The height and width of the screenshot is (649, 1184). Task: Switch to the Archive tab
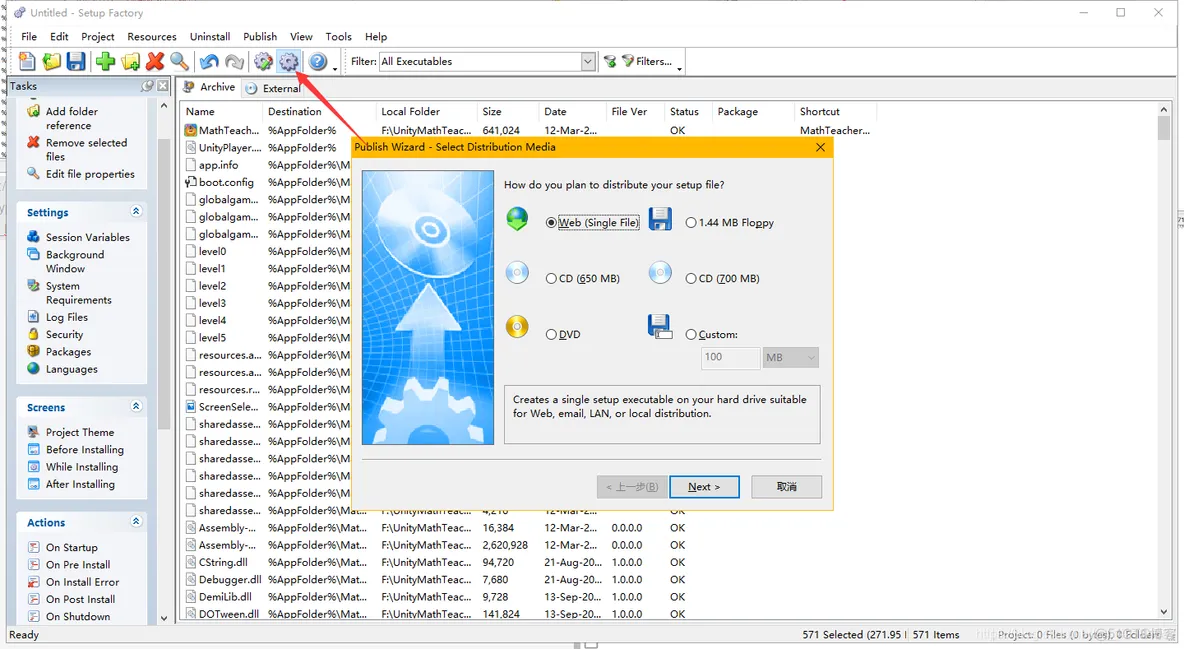pos(209,87)
